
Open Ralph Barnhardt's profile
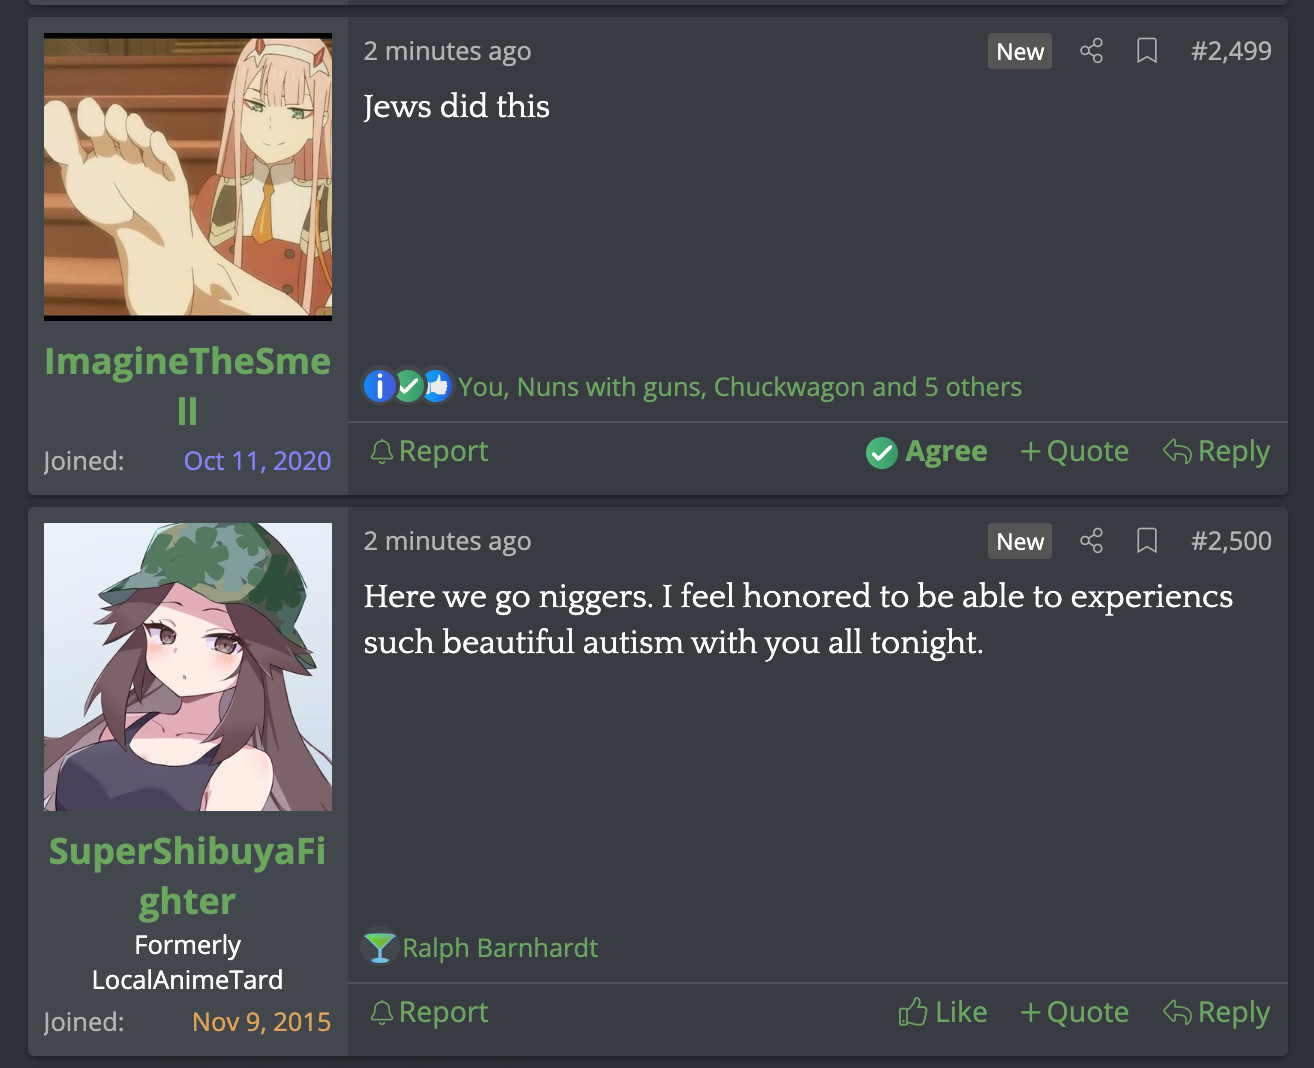pyautogui.click(x=500, y=948)
